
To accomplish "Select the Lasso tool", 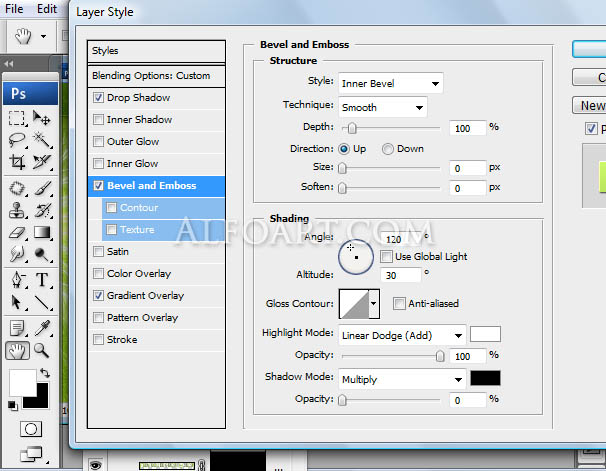I will pos(17,140).
